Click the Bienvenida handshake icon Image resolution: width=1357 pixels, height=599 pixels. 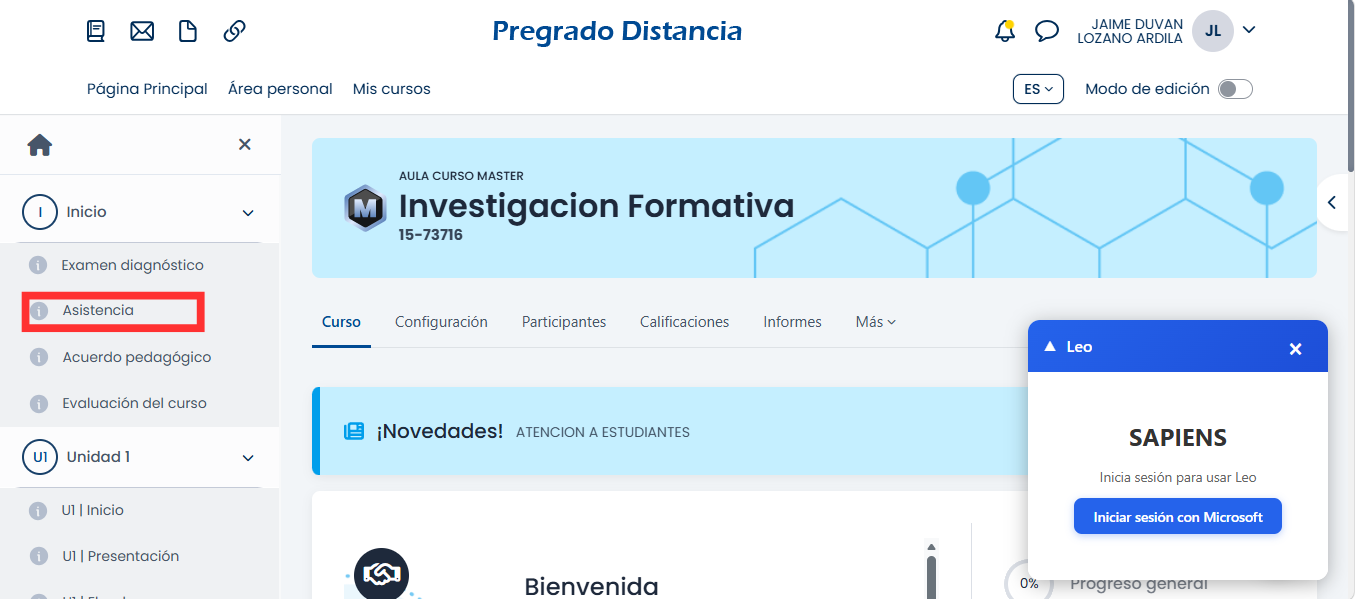tap(381, 575)
